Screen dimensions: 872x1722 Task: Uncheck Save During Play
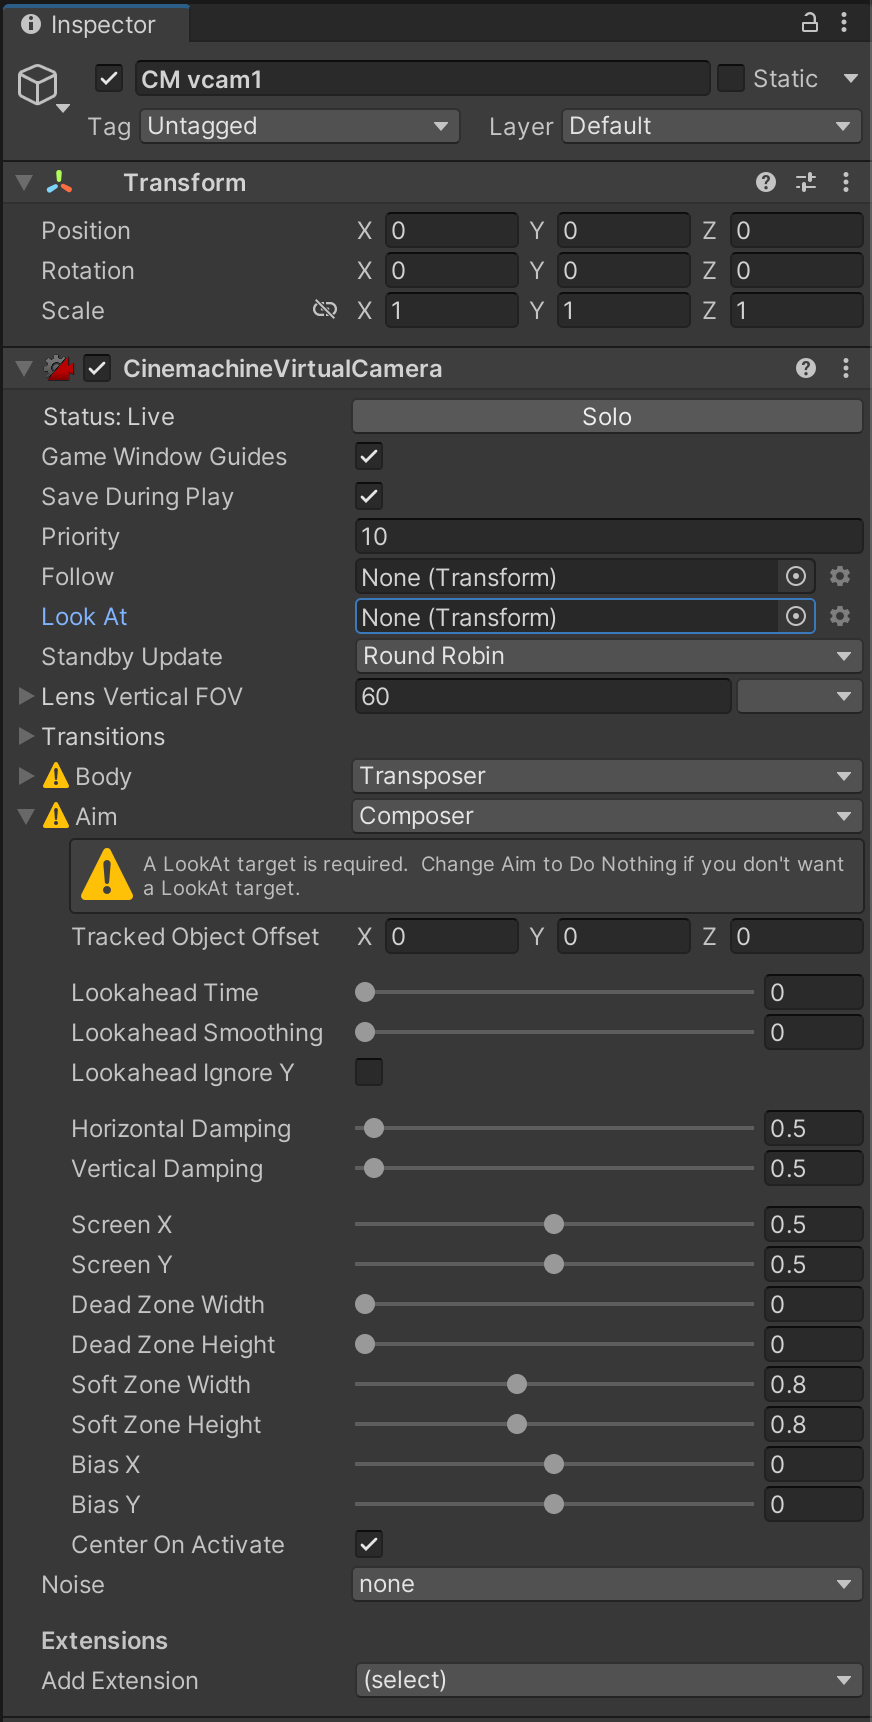369,496
